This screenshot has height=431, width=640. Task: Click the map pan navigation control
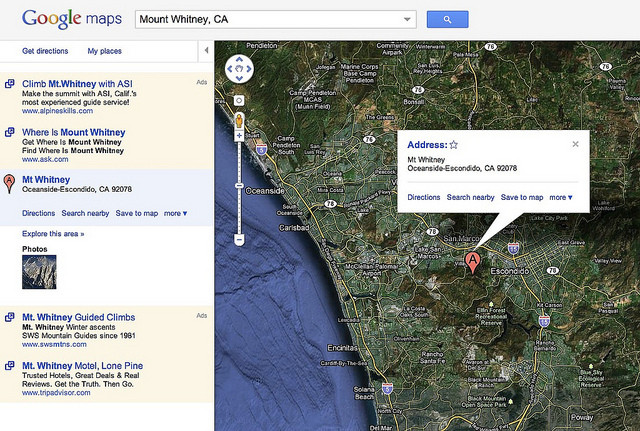coord(240,69)
